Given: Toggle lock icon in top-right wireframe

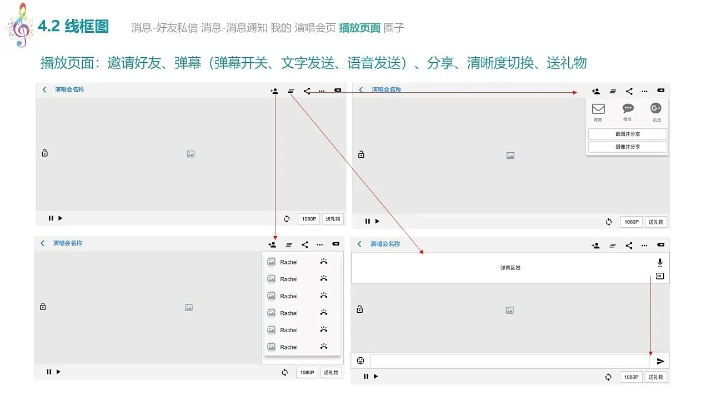Looking at the screenshot, I should 361,153.
